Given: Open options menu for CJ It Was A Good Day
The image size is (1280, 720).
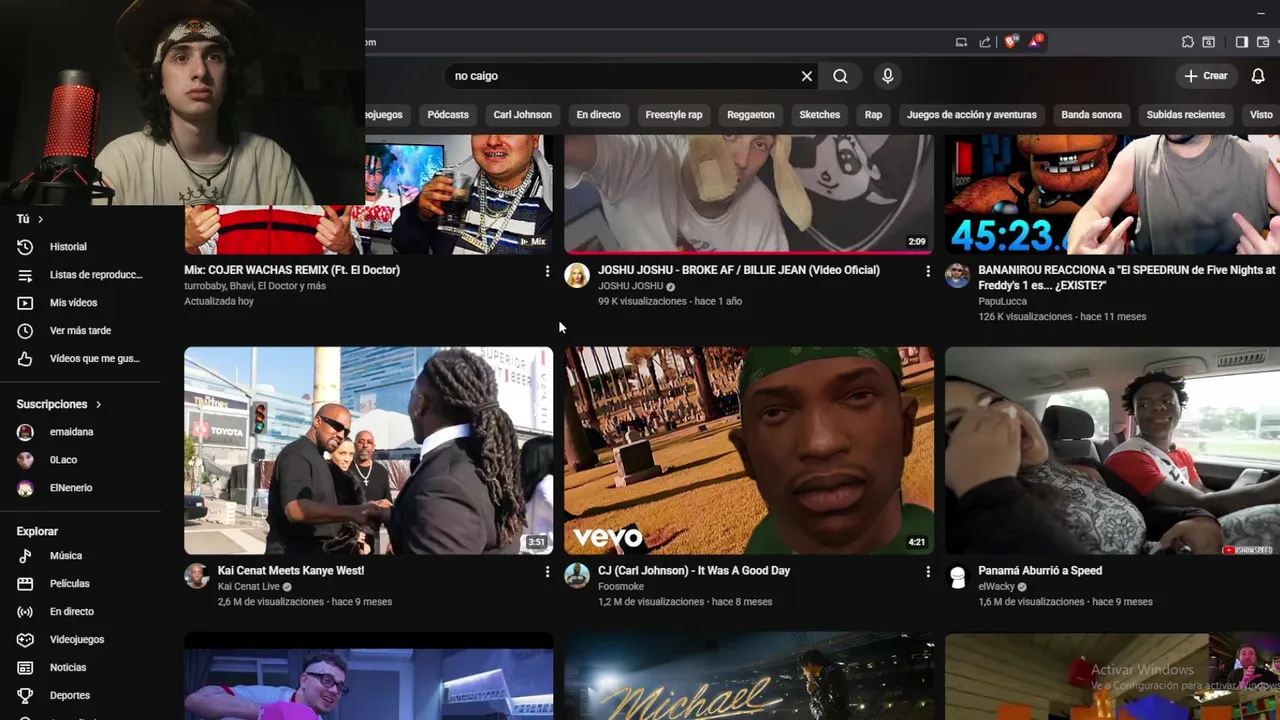Looking at the screenshot, I should pyautogui.click(x=928, y=572).
